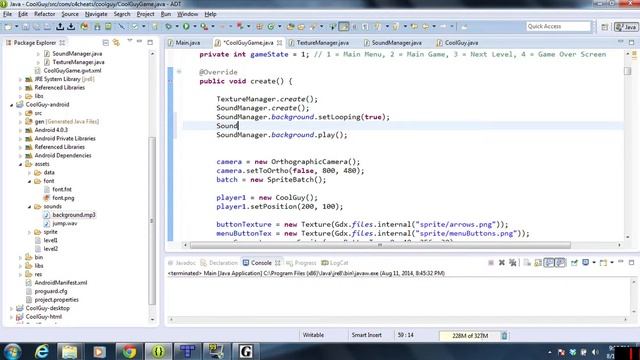Open the Windows Start menu orb

tap(12, 351)
